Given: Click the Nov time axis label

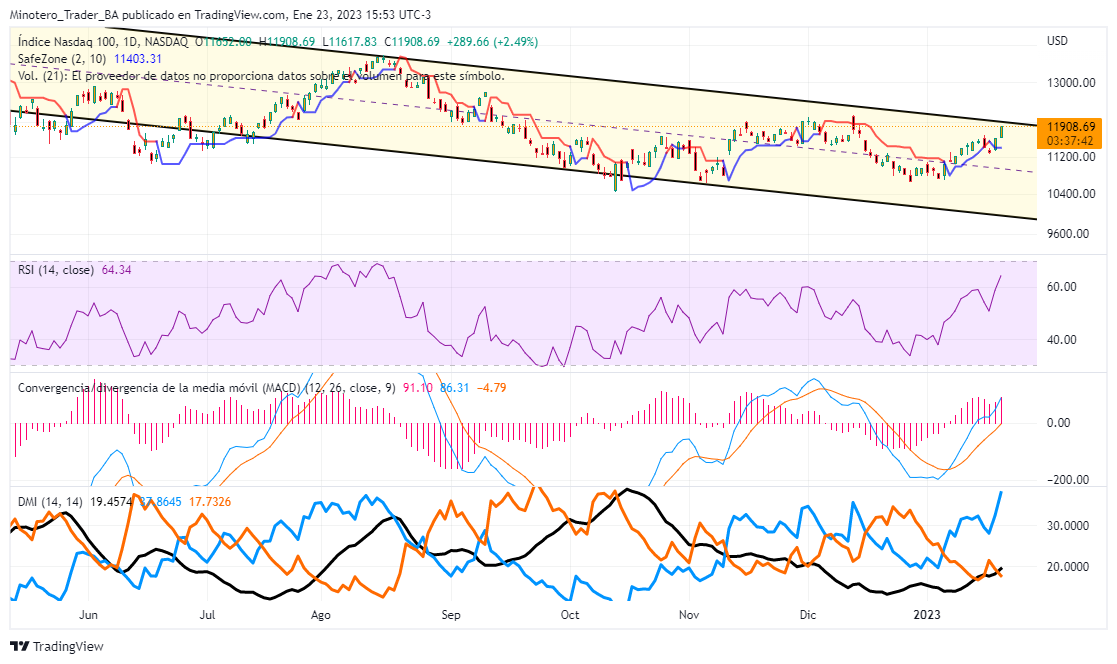Looking at the screenshot, I should click(x=689, y=615).
